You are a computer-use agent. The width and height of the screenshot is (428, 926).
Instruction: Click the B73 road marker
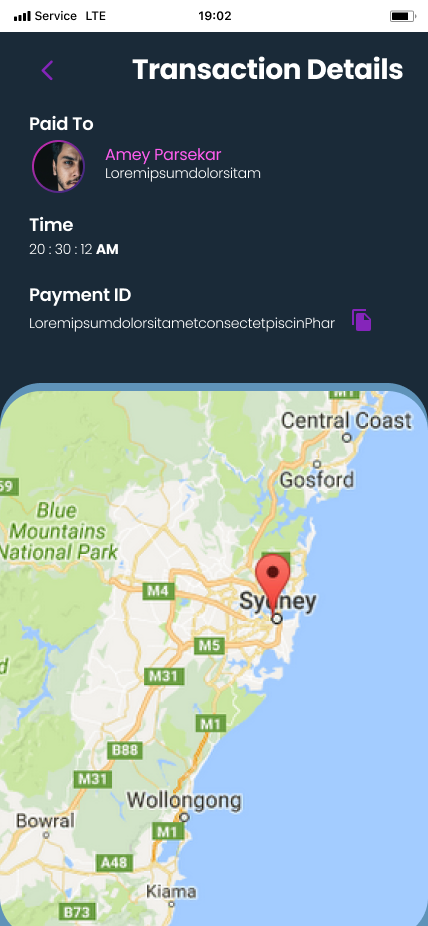coord(77,912)
